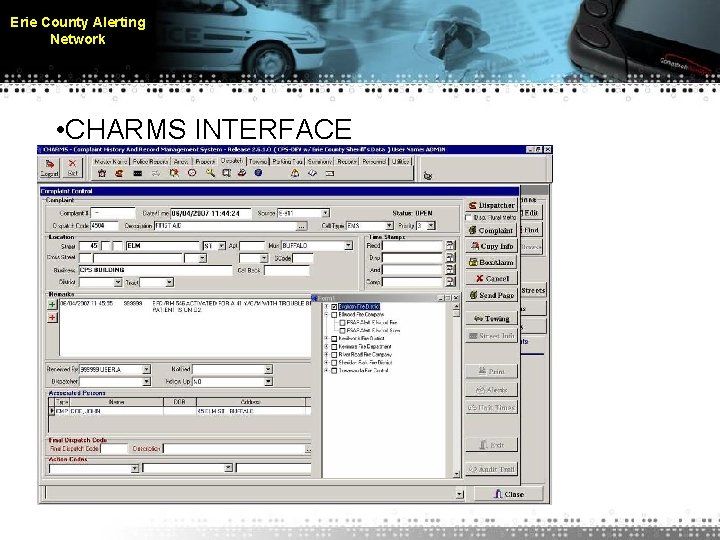Screen dimensions: 720x540
Task: Click the up arrow of the fire district list scrollbar
Action: pyautogui.click(x=456, y=306)
